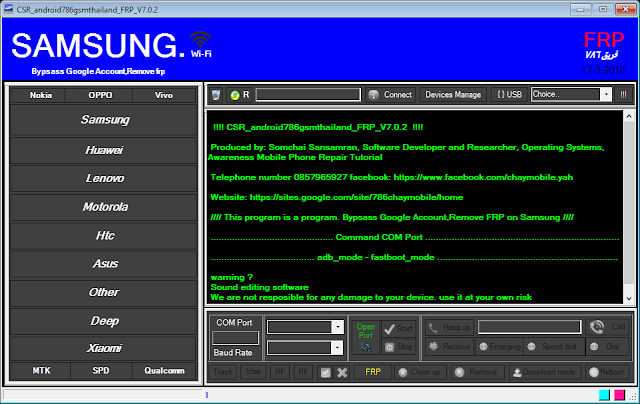Switch to the Vivo tab
Screen dimensions: 640x404
(164, 95)
